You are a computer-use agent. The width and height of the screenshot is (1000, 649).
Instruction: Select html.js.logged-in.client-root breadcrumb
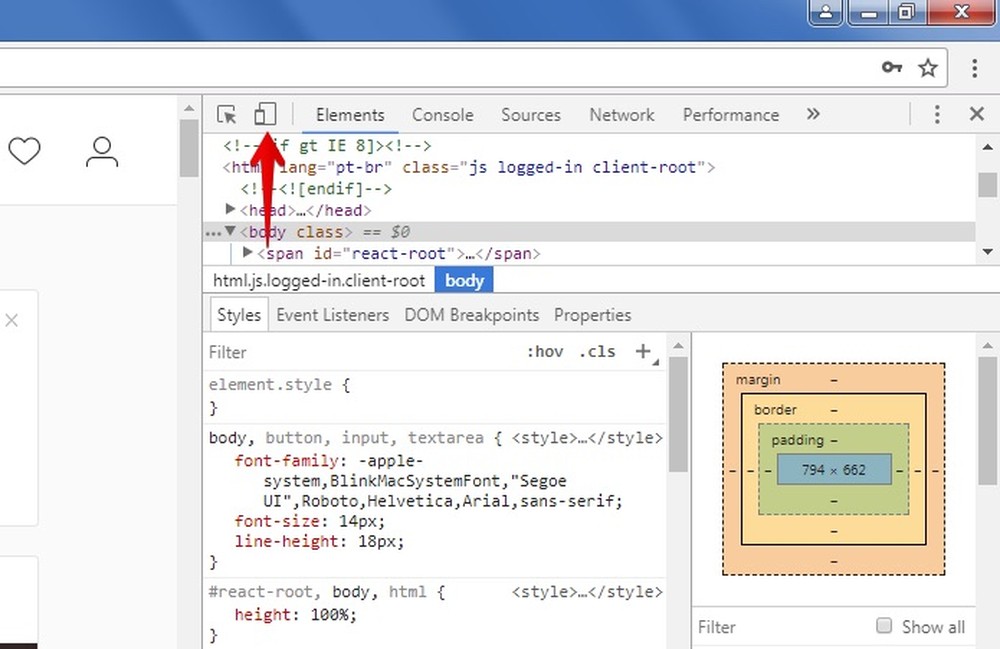(319, 281)
